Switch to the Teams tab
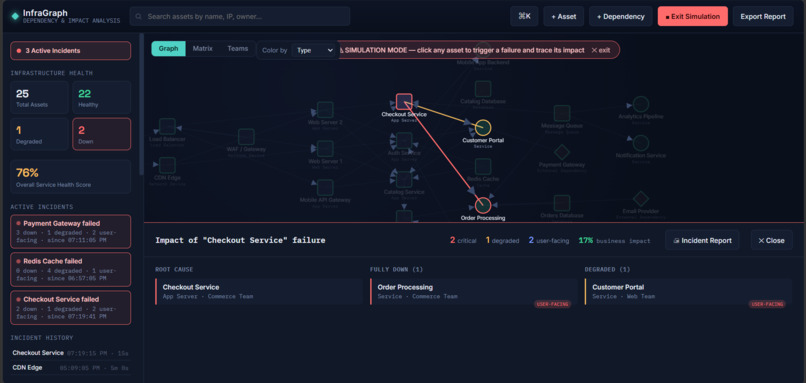The image size is (806, 383). [x=237, y=48]
